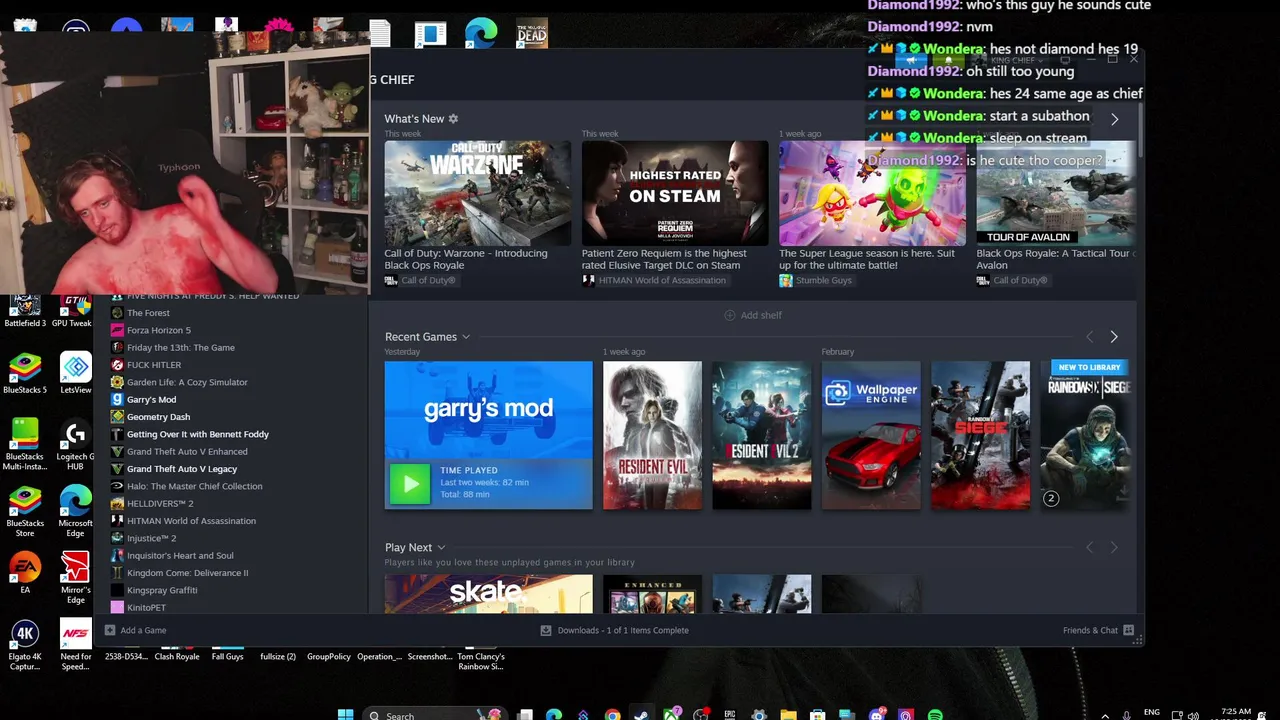
Task: Select HITMAN World of Assassination in library
Action: point(191,521)
